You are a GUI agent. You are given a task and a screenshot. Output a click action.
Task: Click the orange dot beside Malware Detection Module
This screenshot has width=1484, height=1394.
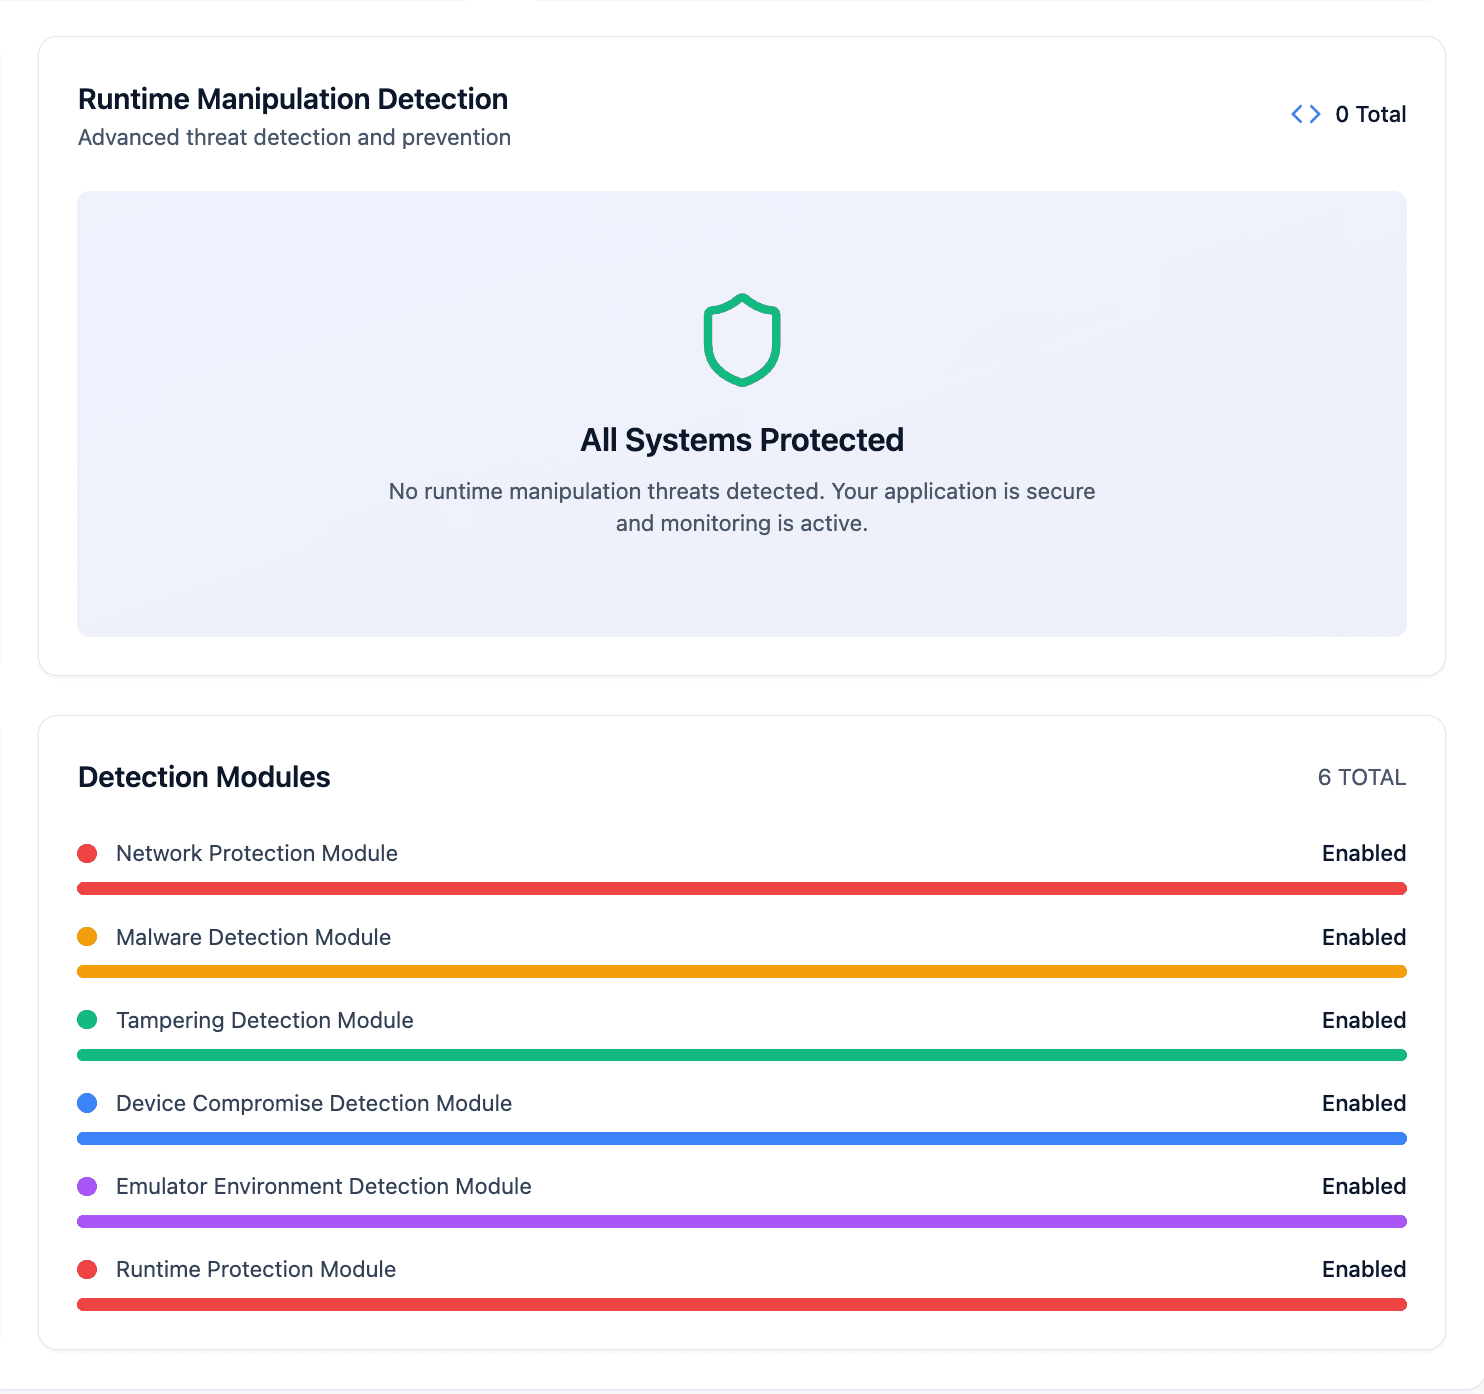tap(87, 937)
